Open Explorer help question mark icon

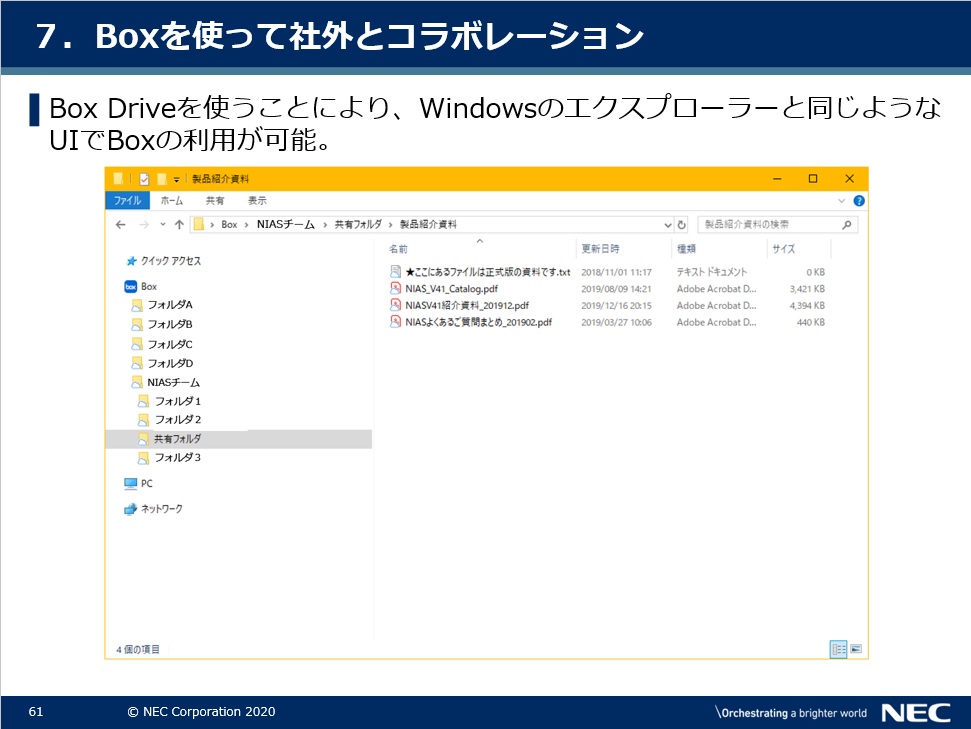(x=859, y=201)
